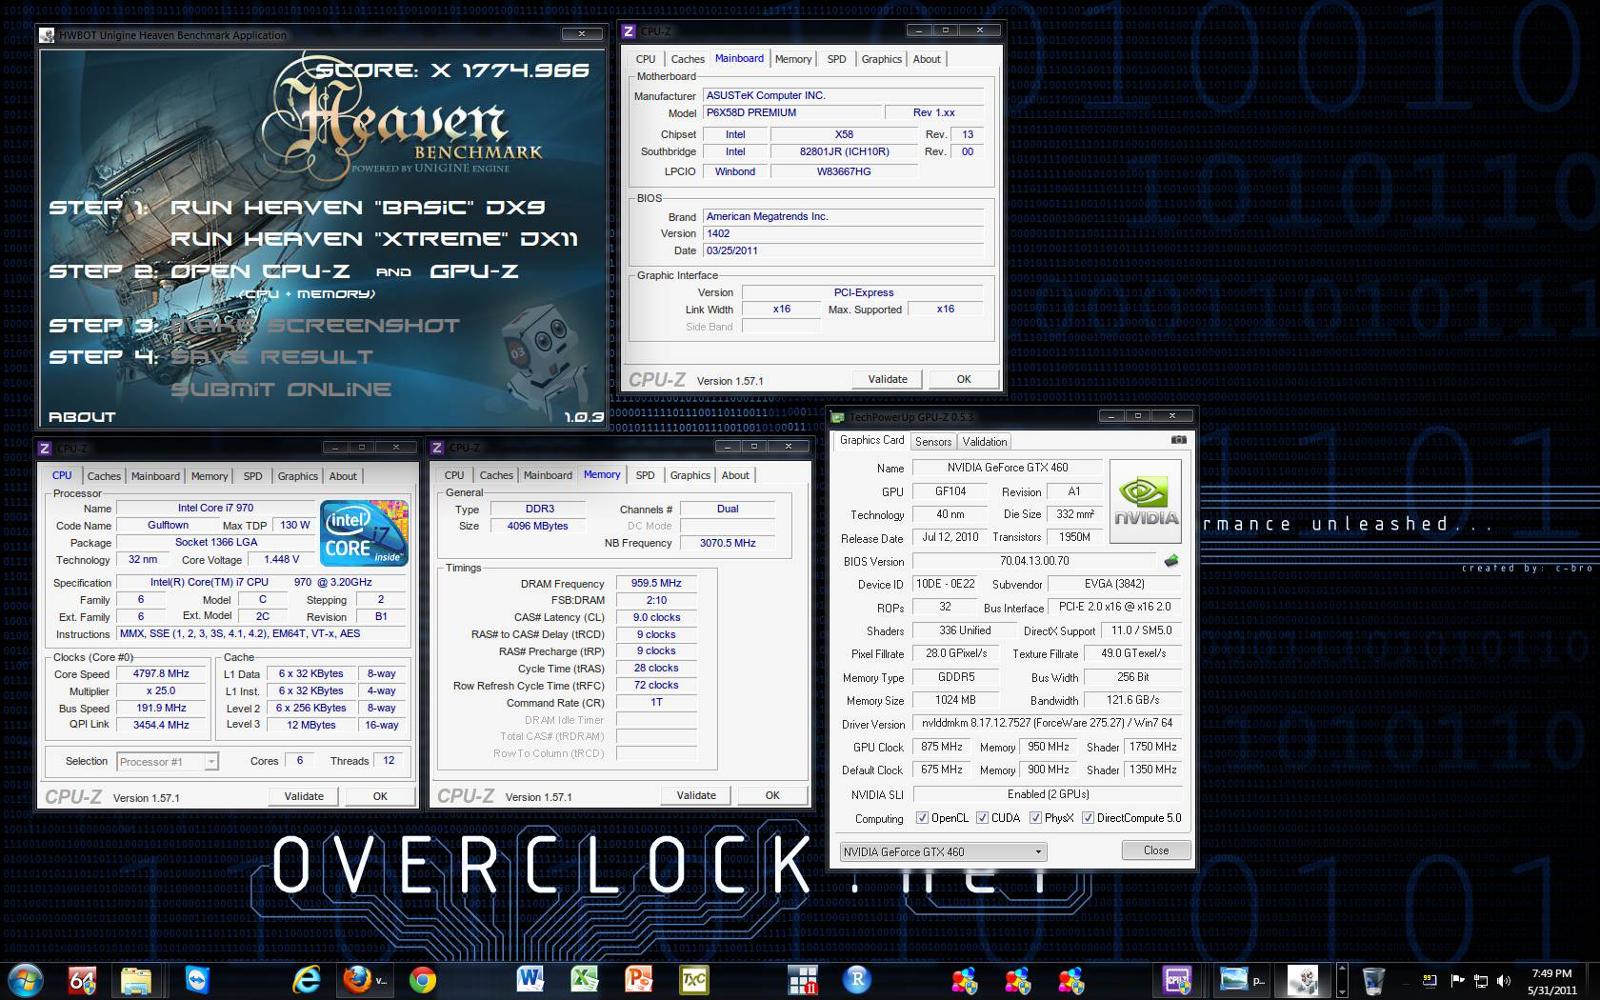Switch to the Heaven robot taskbar button
Screen dimensions: 1600x1000
[1302, 980]
